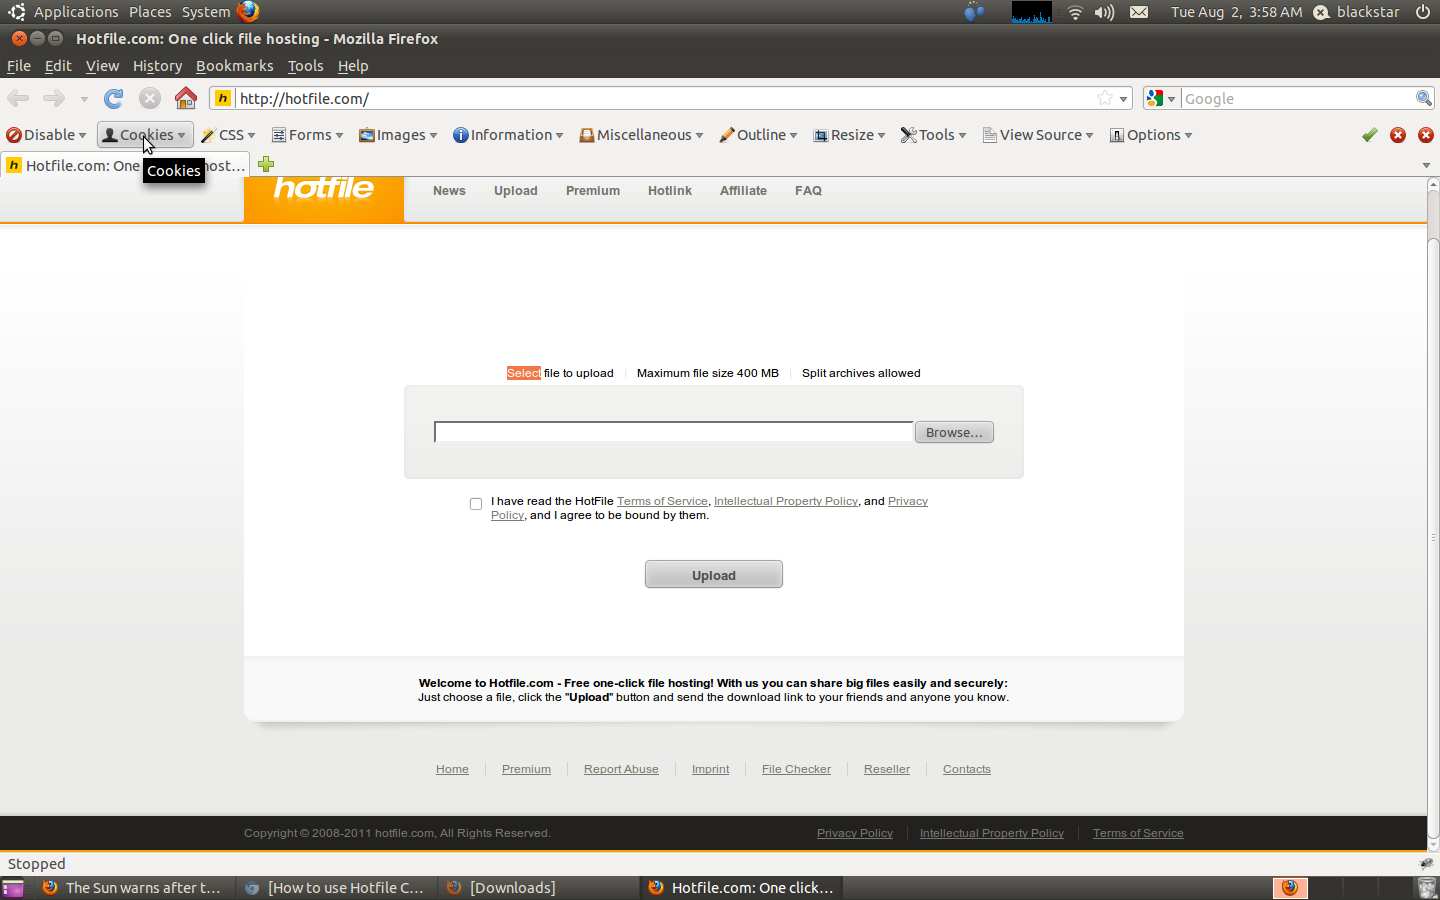Switch to 'The Sun warns after t...' taskbar window
1440x900 pixels.
(x=132, y=888)
